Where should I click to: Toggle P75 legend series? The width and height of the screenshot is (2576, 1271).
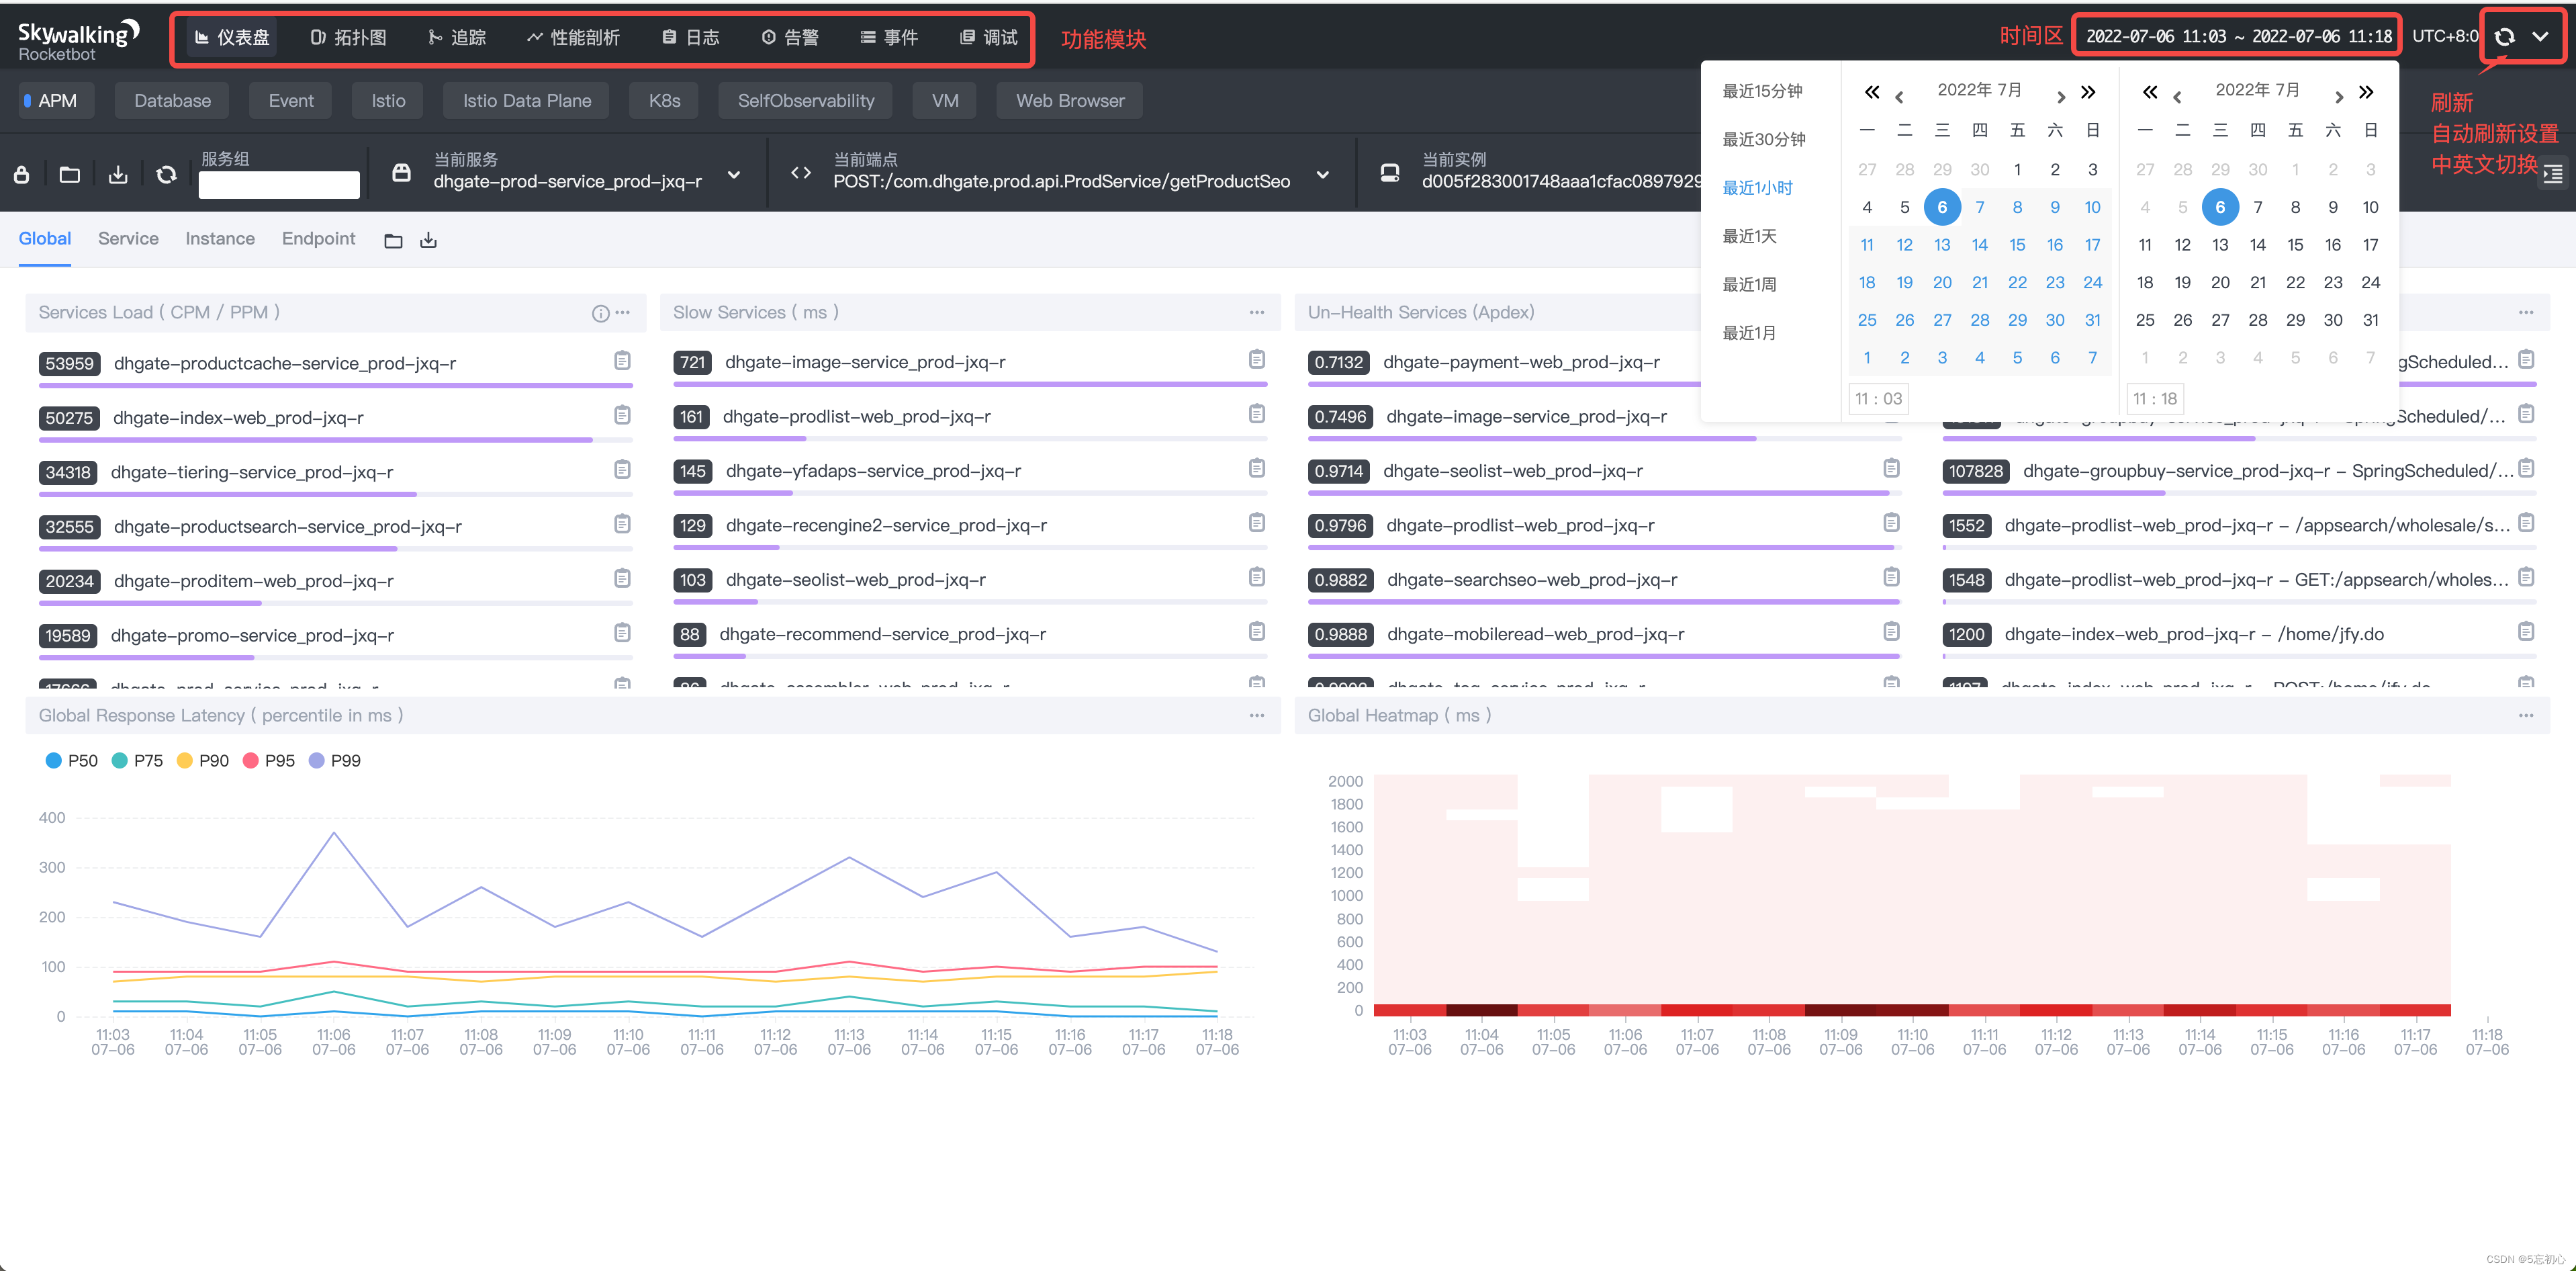coord(137,761)
